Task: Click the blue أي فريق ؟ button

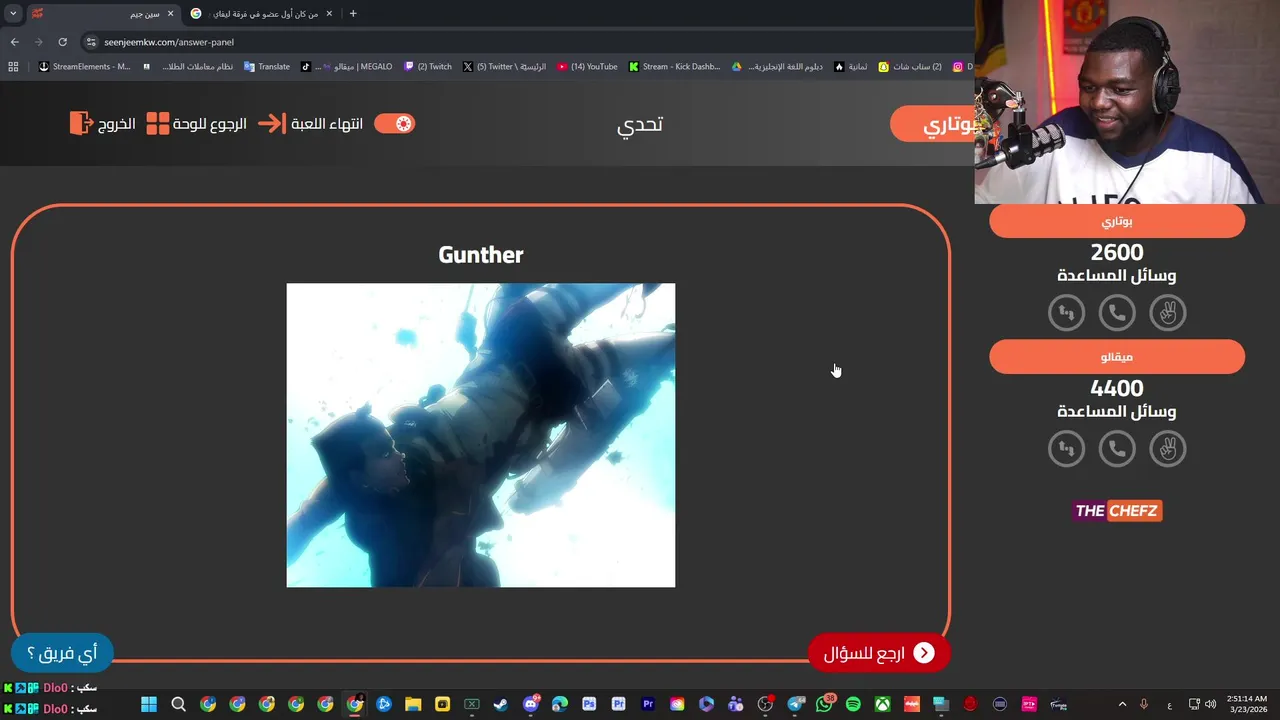Action: tap(62, 653)
